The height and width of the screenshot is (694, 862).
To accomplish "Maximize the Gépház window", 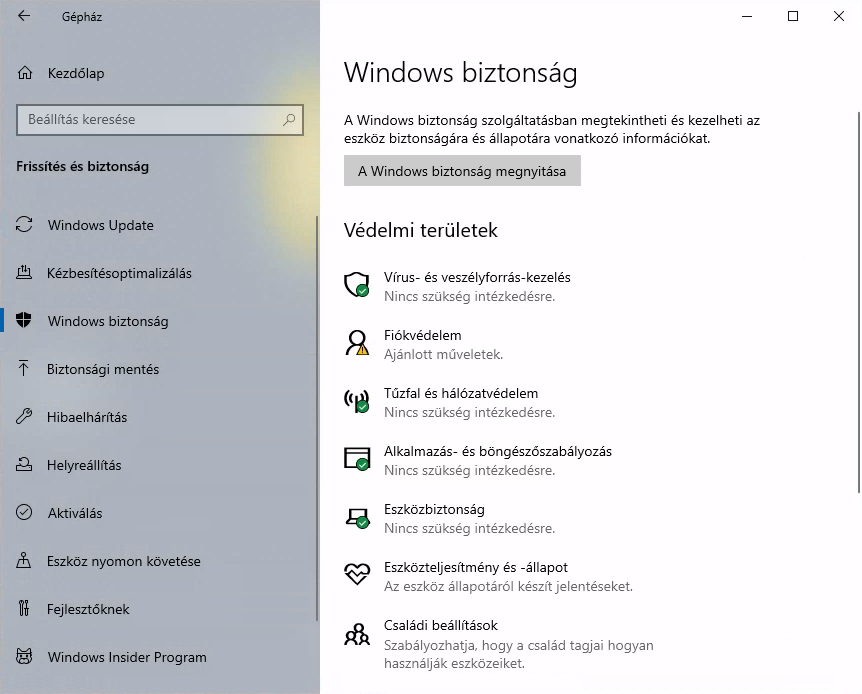I will pos(793,16).
